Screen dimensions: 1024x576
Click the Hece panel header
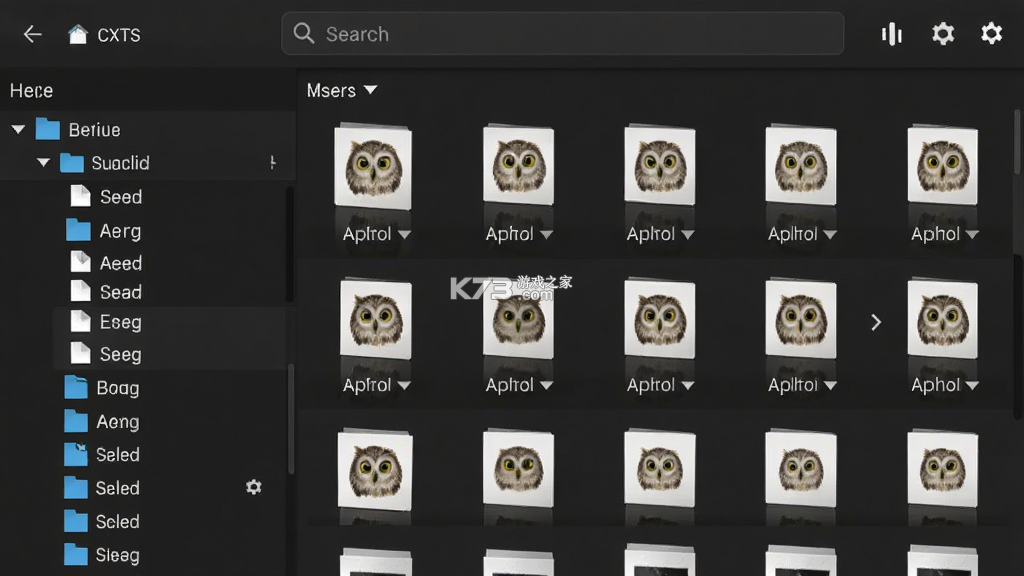coord(31,90)
